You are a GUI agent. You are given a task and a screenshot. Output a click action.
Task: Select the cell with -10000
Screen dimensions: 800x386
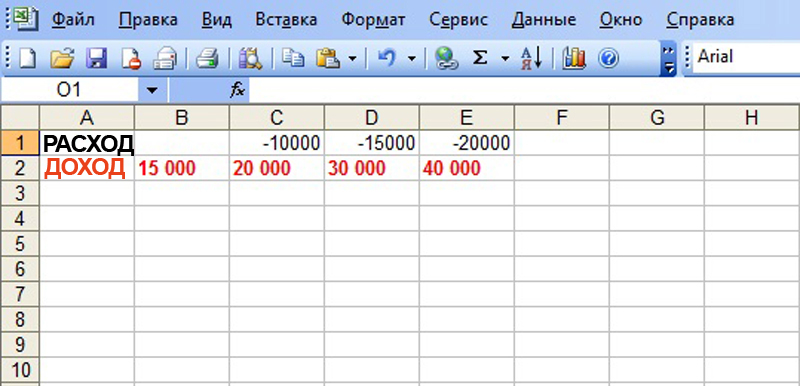[277, 143]
